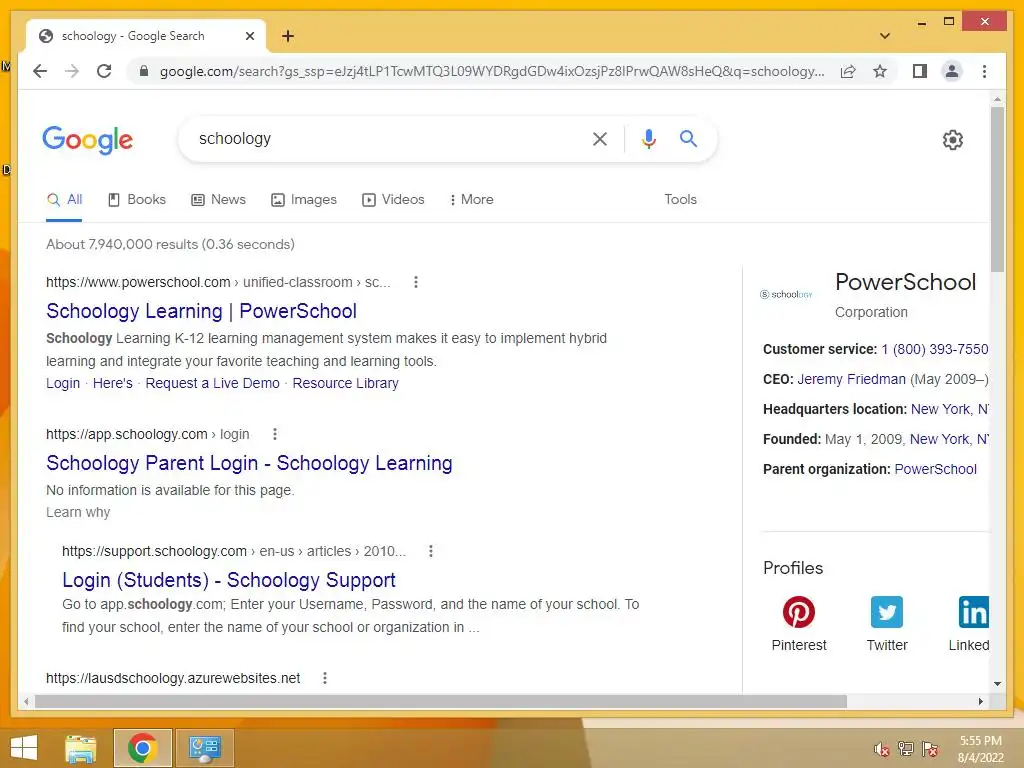Open the Pinterest profile icon
The height and width of the screenshot is (768, 1024).
tap(799, 612)
